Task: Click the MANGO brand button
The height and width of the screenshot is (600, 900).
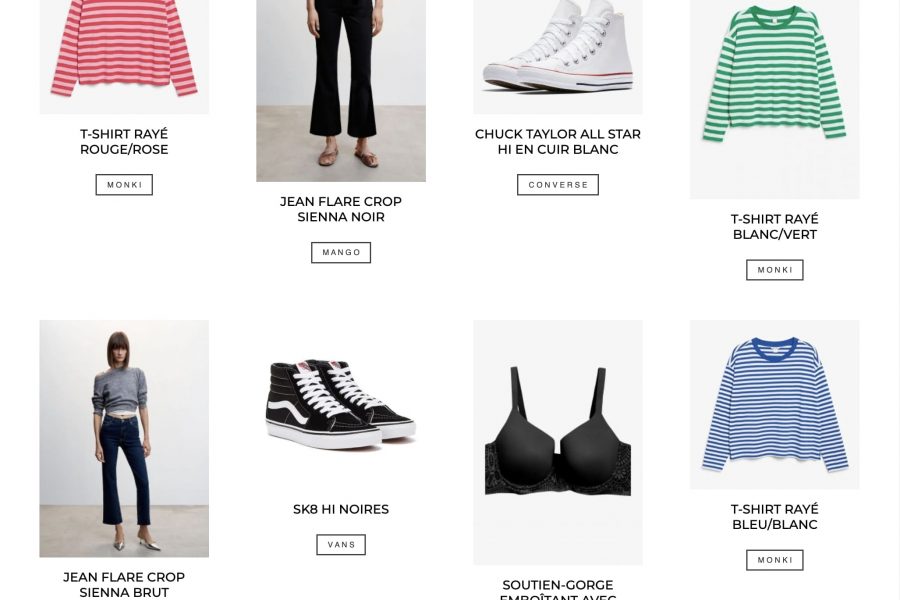Action: 341,253
